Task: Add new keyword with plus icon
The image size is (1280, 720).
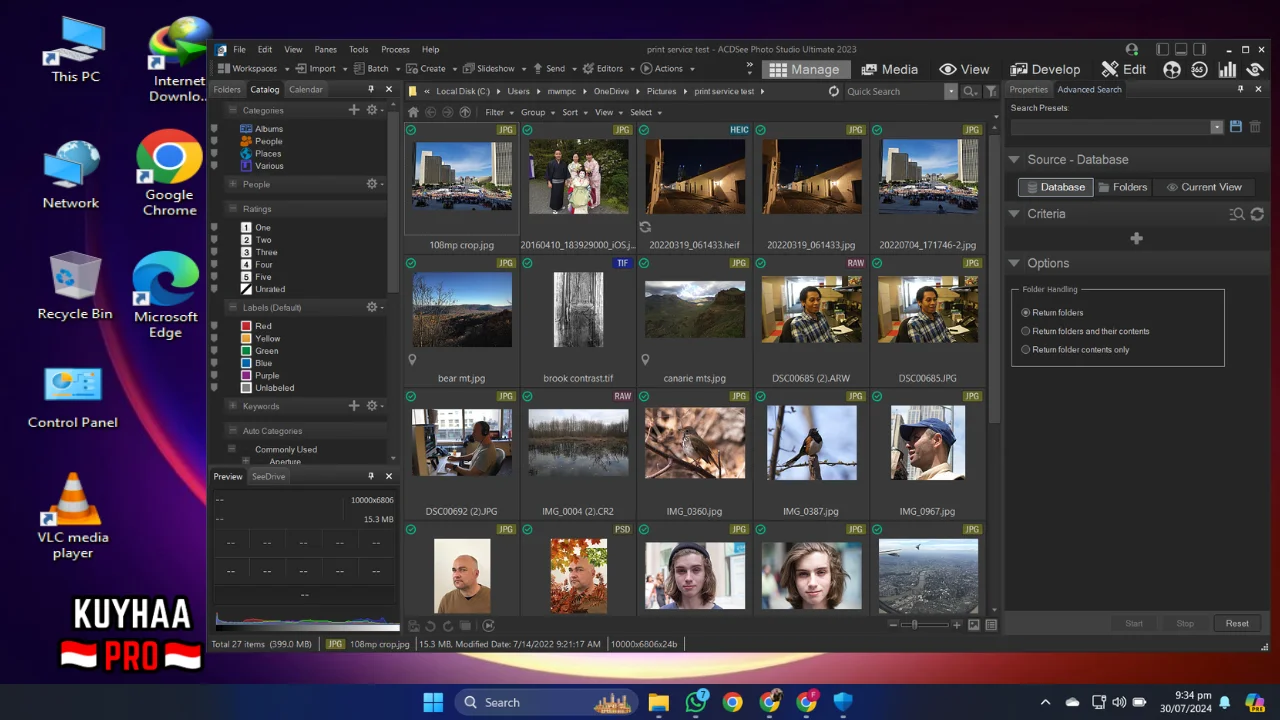Action: tap(353, 406)
